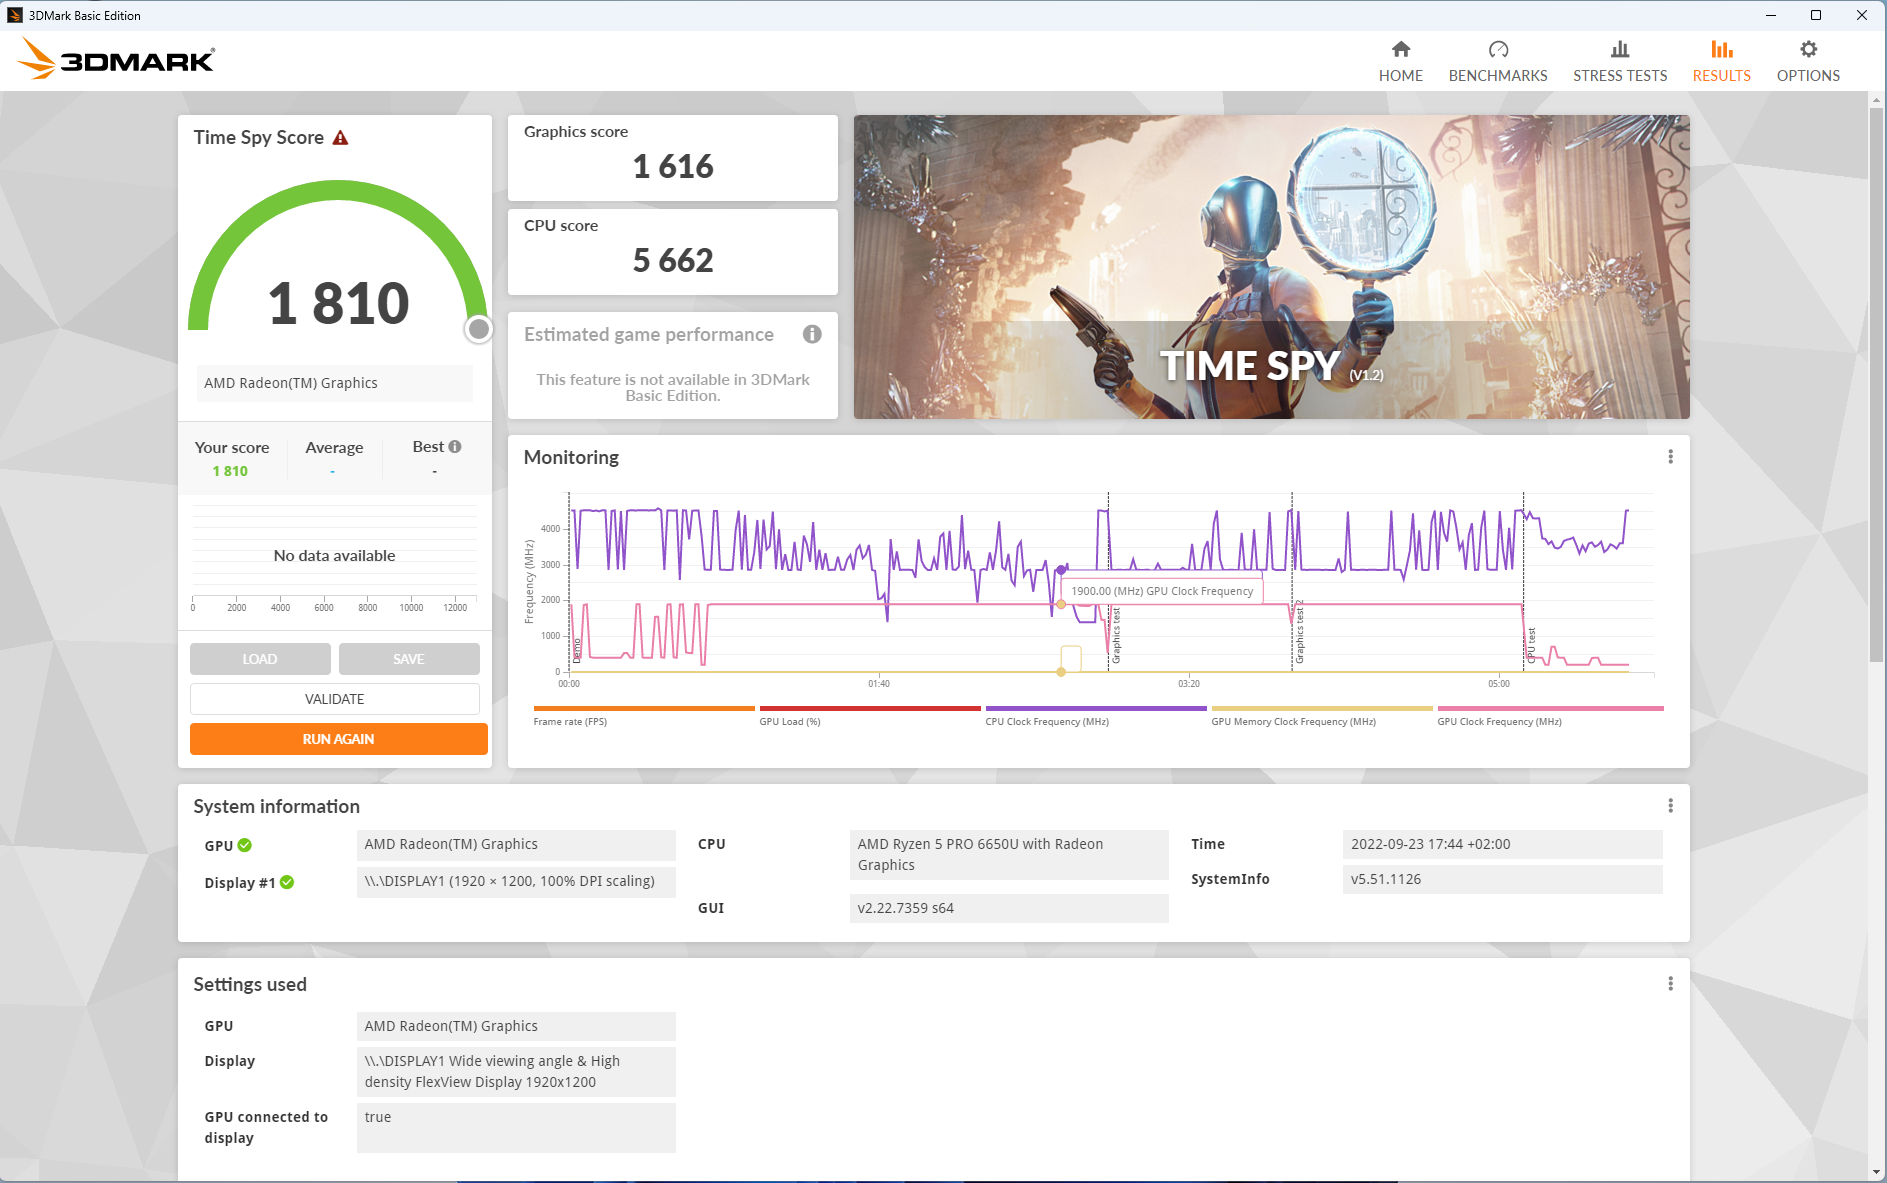Click the SystemInfo version 'v5.51.1126'

(x=1502, y=879)
